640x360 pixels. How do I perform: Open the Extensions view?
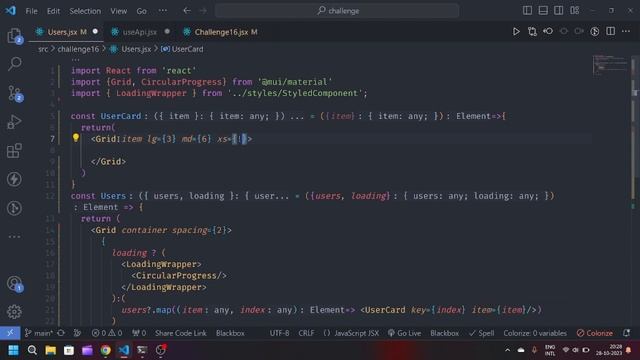click(x=14, y=151)
